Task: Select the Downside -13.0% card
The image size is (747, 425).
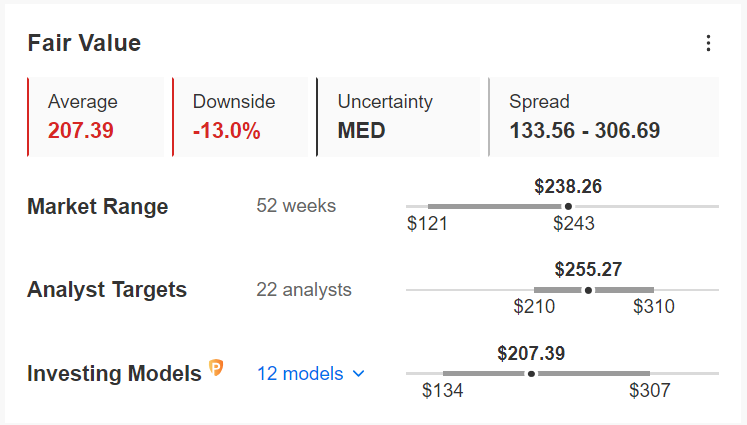Action: [x=240, y=117]
